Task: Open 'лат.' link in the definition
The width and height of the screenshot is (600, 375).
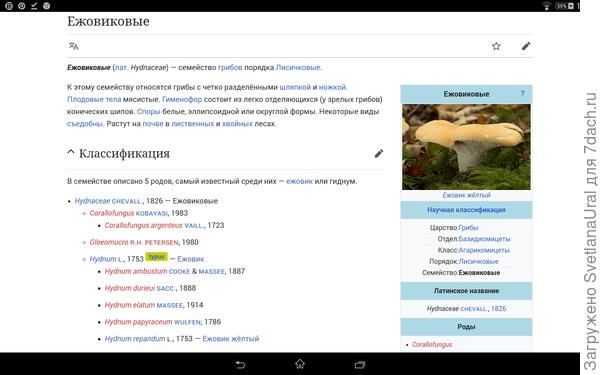Action: [121, 67]
